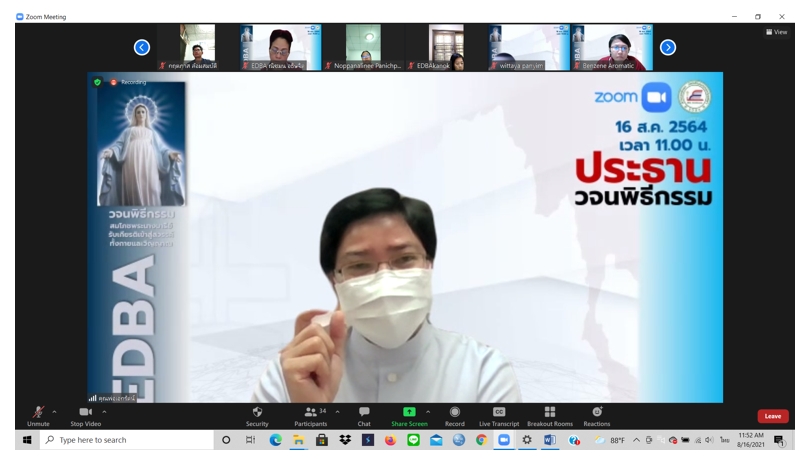Open Mail app from taskbar
The height and width of the screenshot is (459, 804).
[436, 440]
